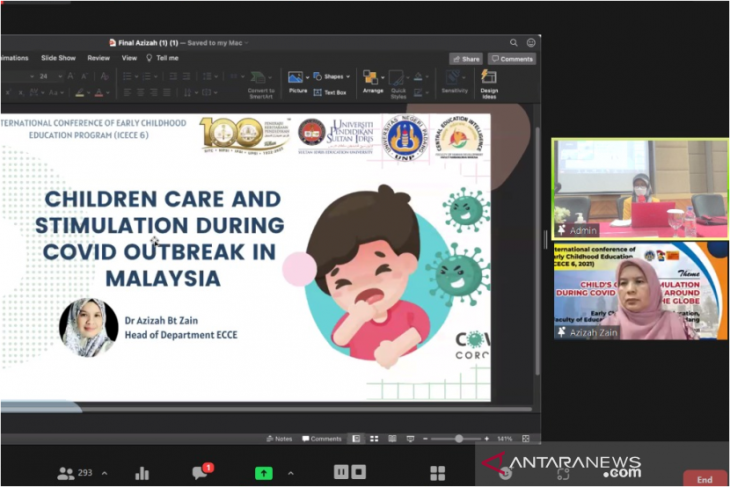Search in presentation using magnifier icon

(x=514, y=43)
